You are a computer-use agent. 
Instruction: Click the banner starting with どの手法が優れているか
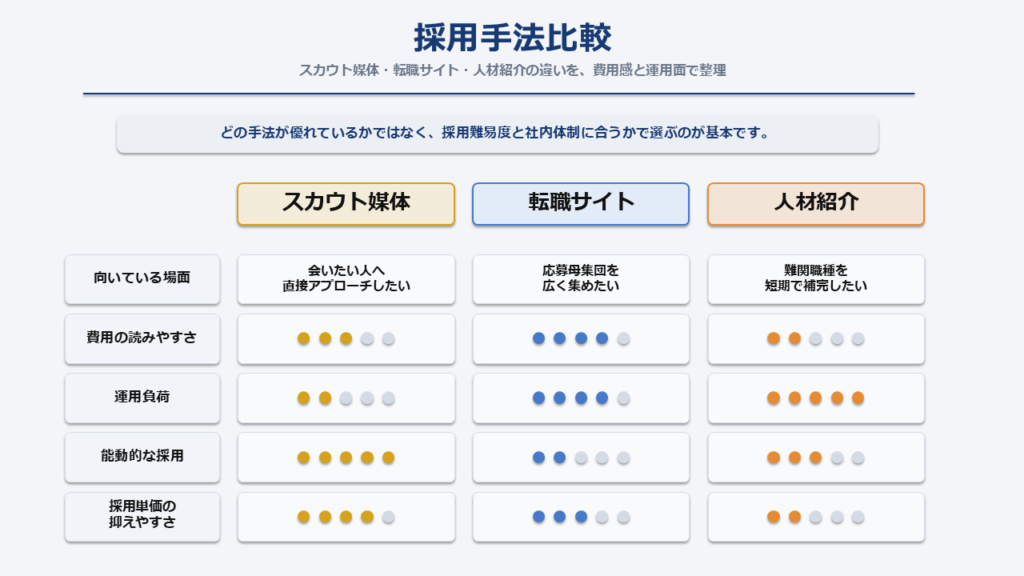coord(497,134)
